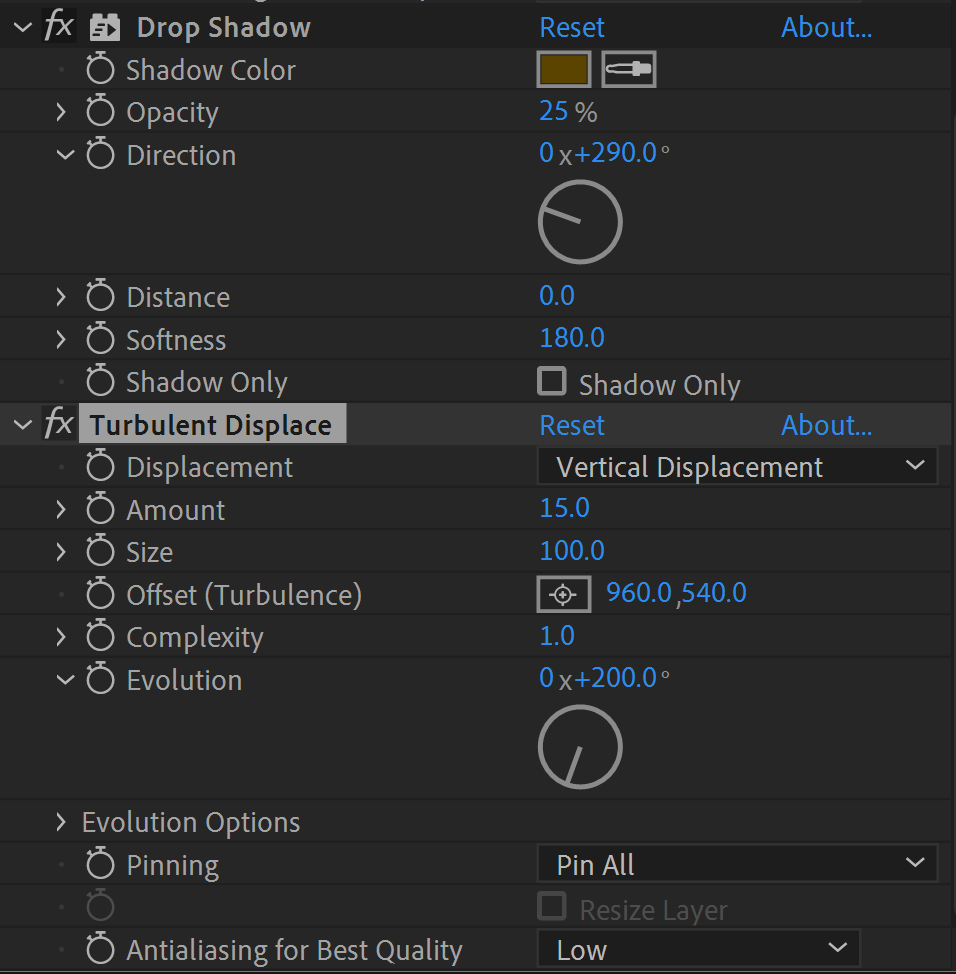956x974 pixels.
Task: Expand the Size property
Action: click(x=61, y=552)
